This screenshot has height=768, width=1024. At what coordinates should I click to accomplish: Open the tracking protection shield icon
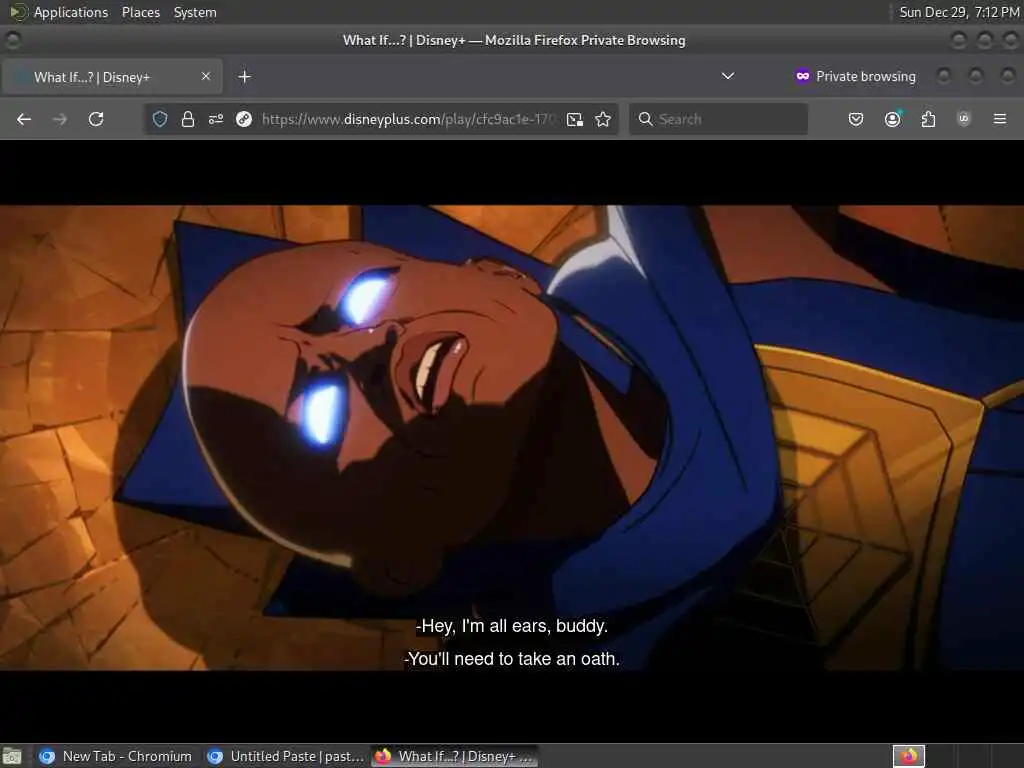pyautogui.click(x=160, y=119)
